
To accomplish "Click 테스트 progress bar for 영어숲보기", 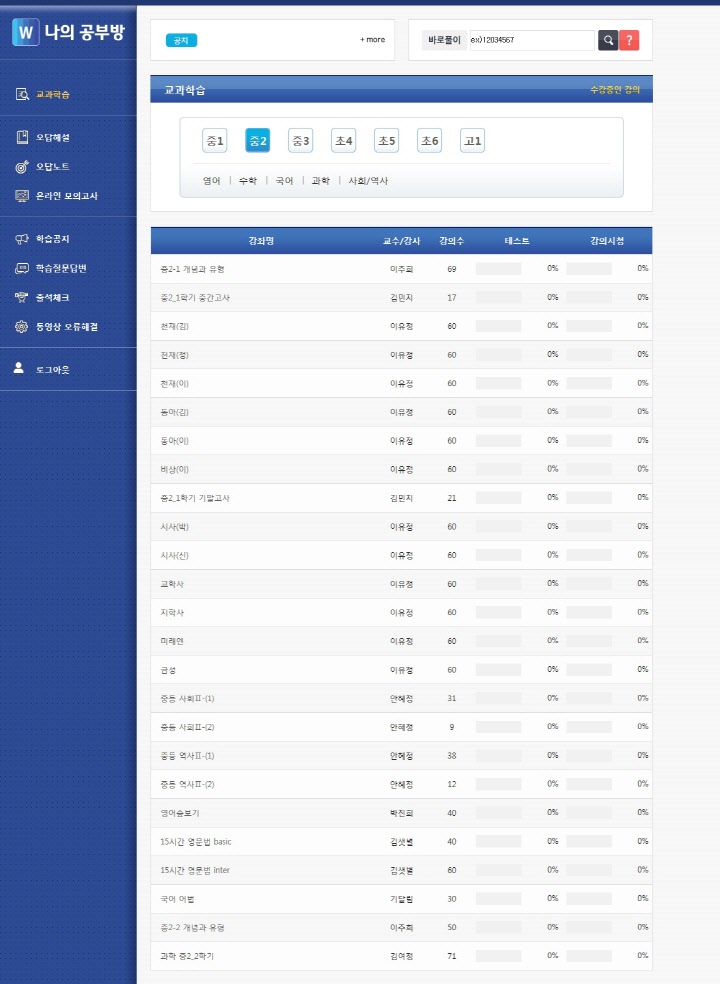I will (498, 813).
